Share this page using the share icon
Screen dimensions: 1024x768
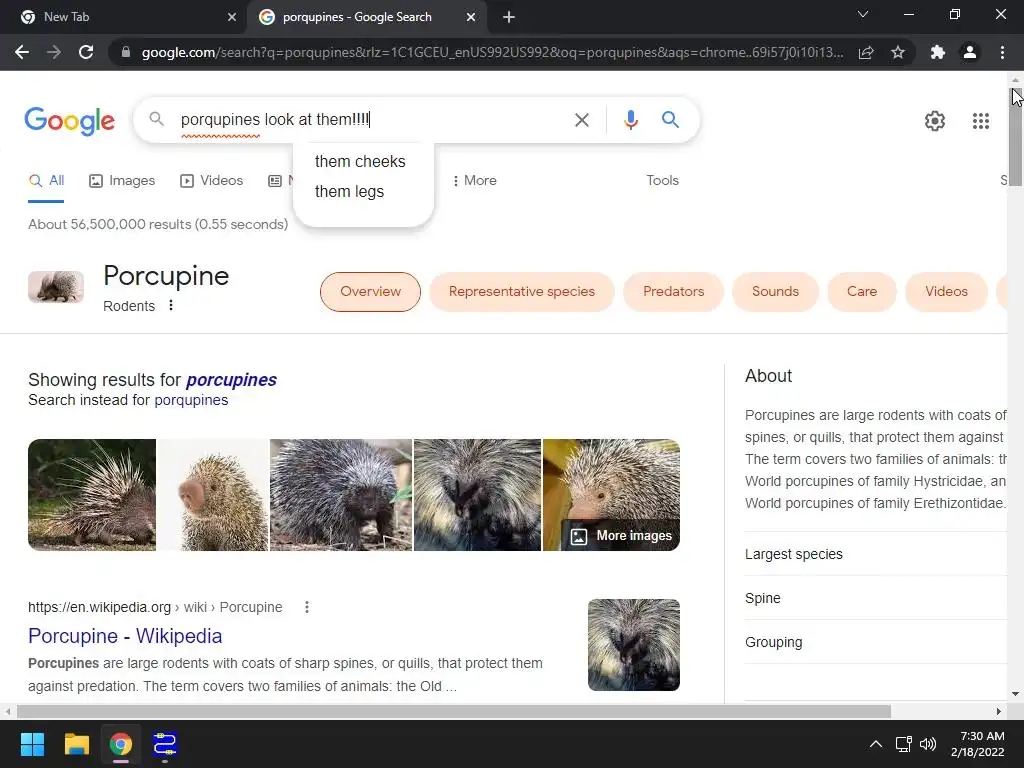pyautogui.click(x=866, y=52)
